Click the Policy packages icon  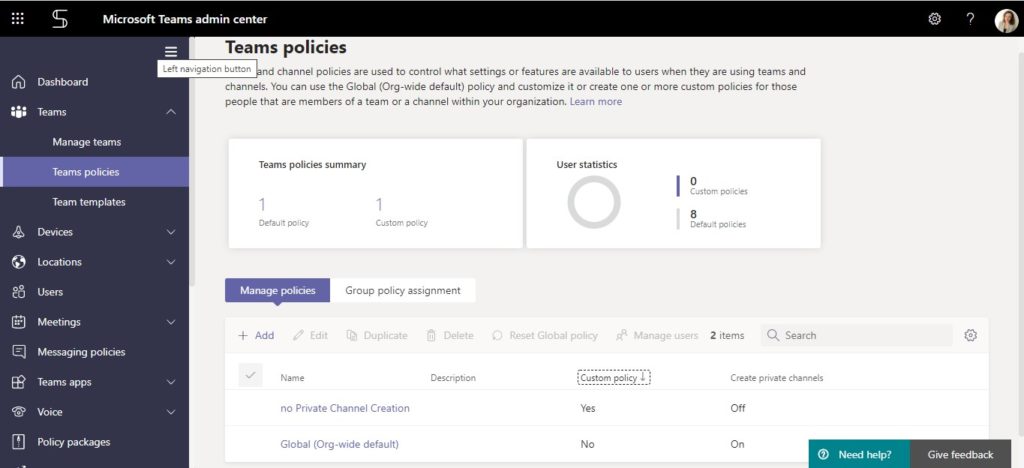point(19,442)
